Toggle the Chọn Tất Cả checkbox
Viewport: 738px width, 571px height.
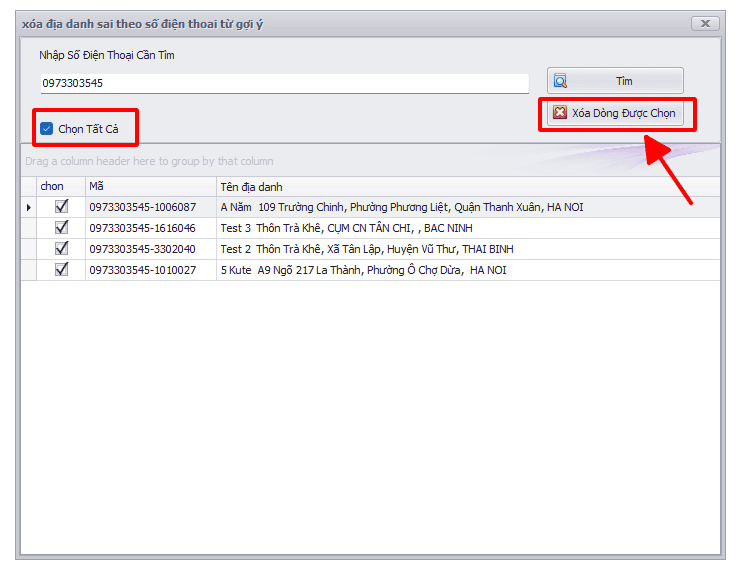[47, 129]
